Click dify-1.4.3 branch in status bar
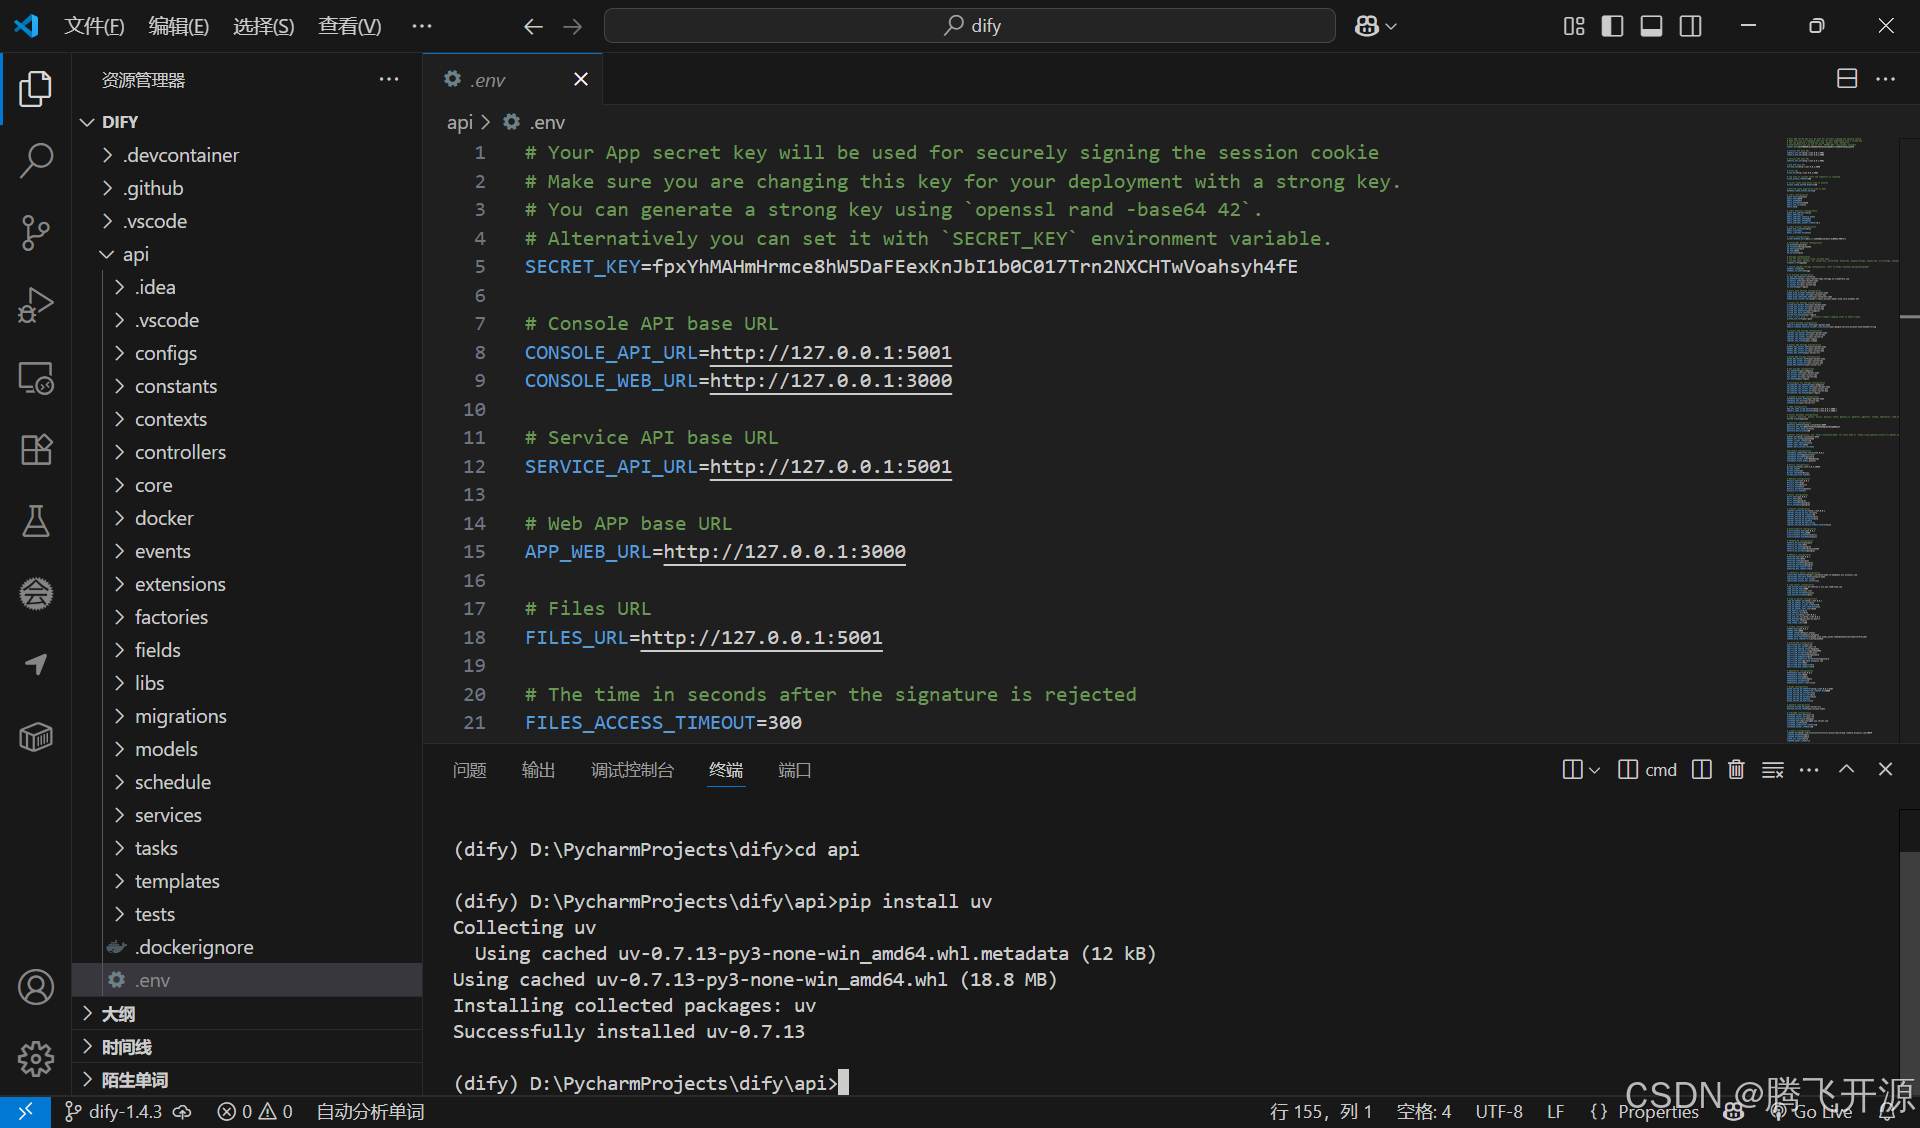Image resolution: width=1920 pixels, height=1128 pixels. coord(124,1111)
